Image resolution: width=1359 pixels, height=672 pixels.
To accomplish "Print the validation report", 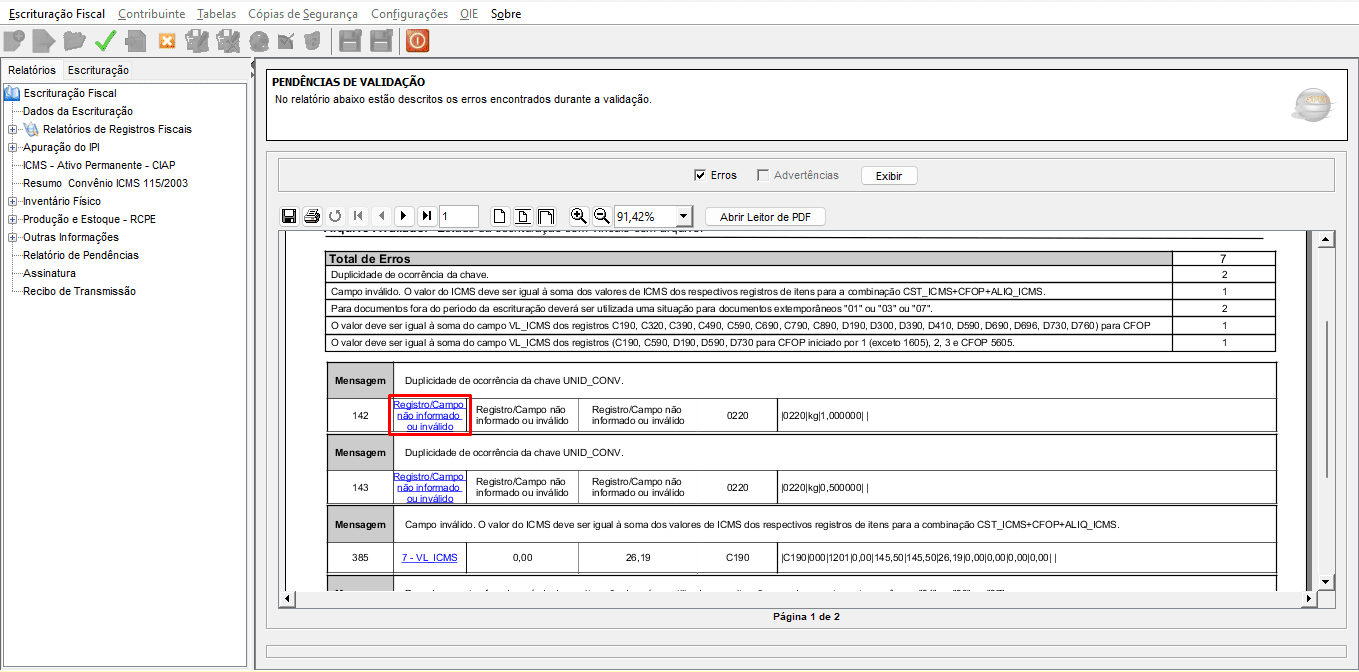I will click(x=311, y=216).
